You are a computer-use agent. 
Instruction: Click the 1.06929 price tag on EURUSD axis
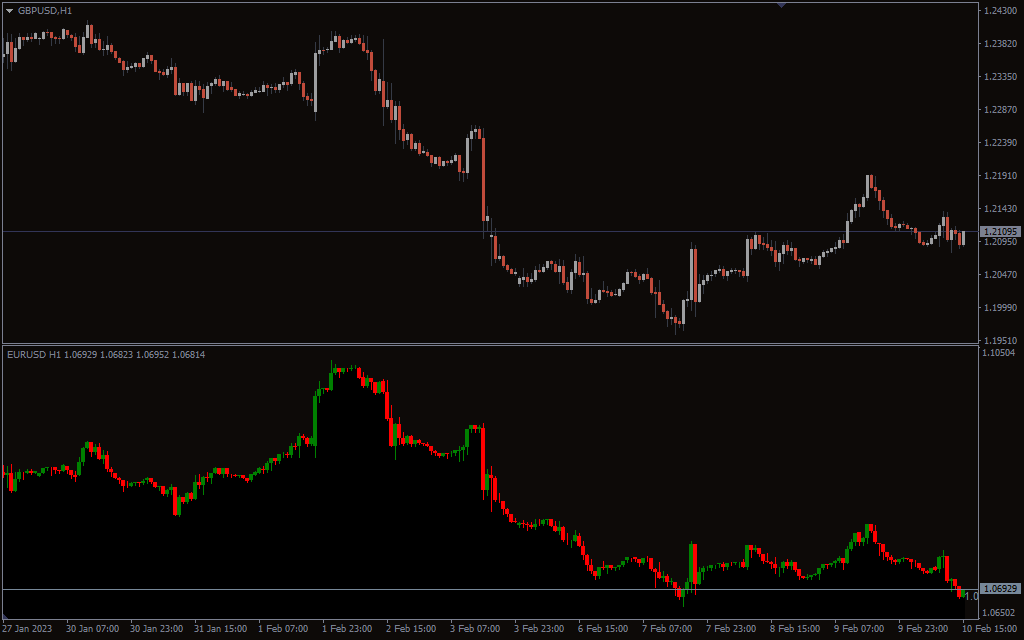[1000, 589]
